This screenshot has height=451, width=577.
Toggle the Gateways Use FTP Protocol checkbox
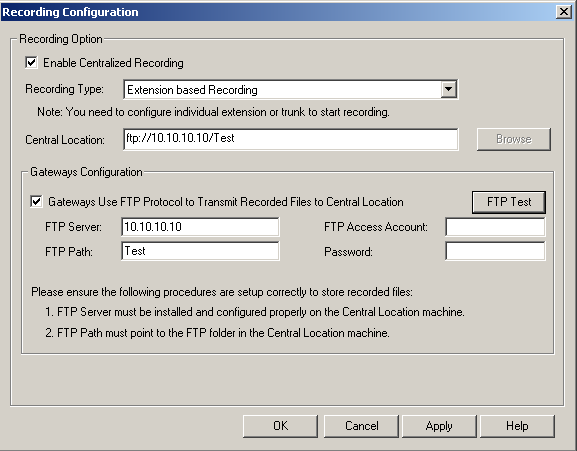pyautogui.click(x=36, y=202)
